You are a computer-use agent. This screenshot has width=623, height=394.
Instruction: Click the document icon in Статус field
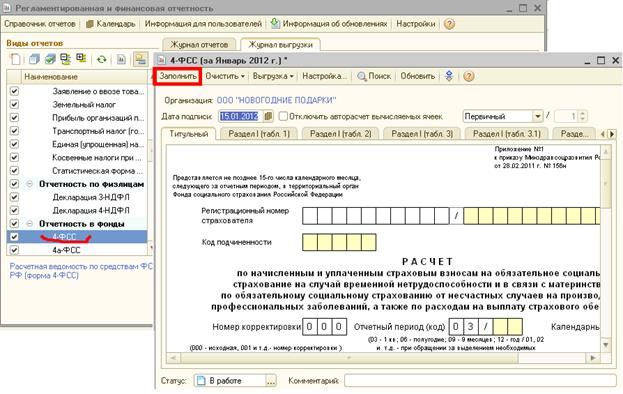tap(201, 380)
